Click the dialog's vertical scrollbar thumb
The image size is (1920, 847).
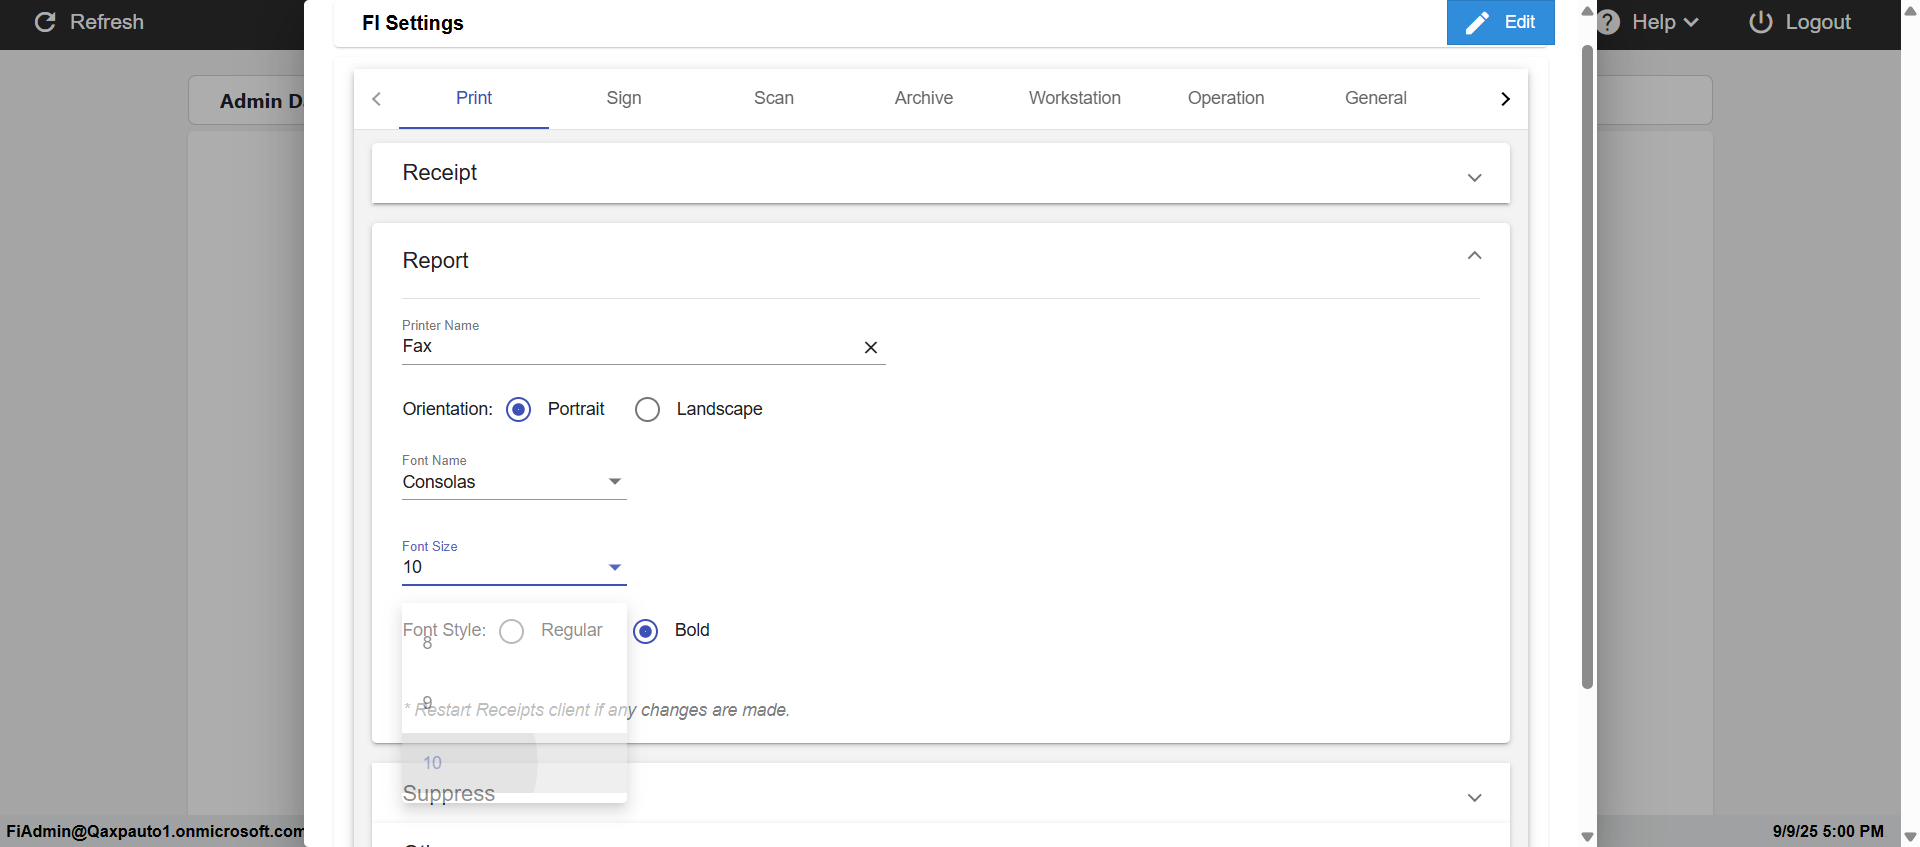pos(1587,366)
